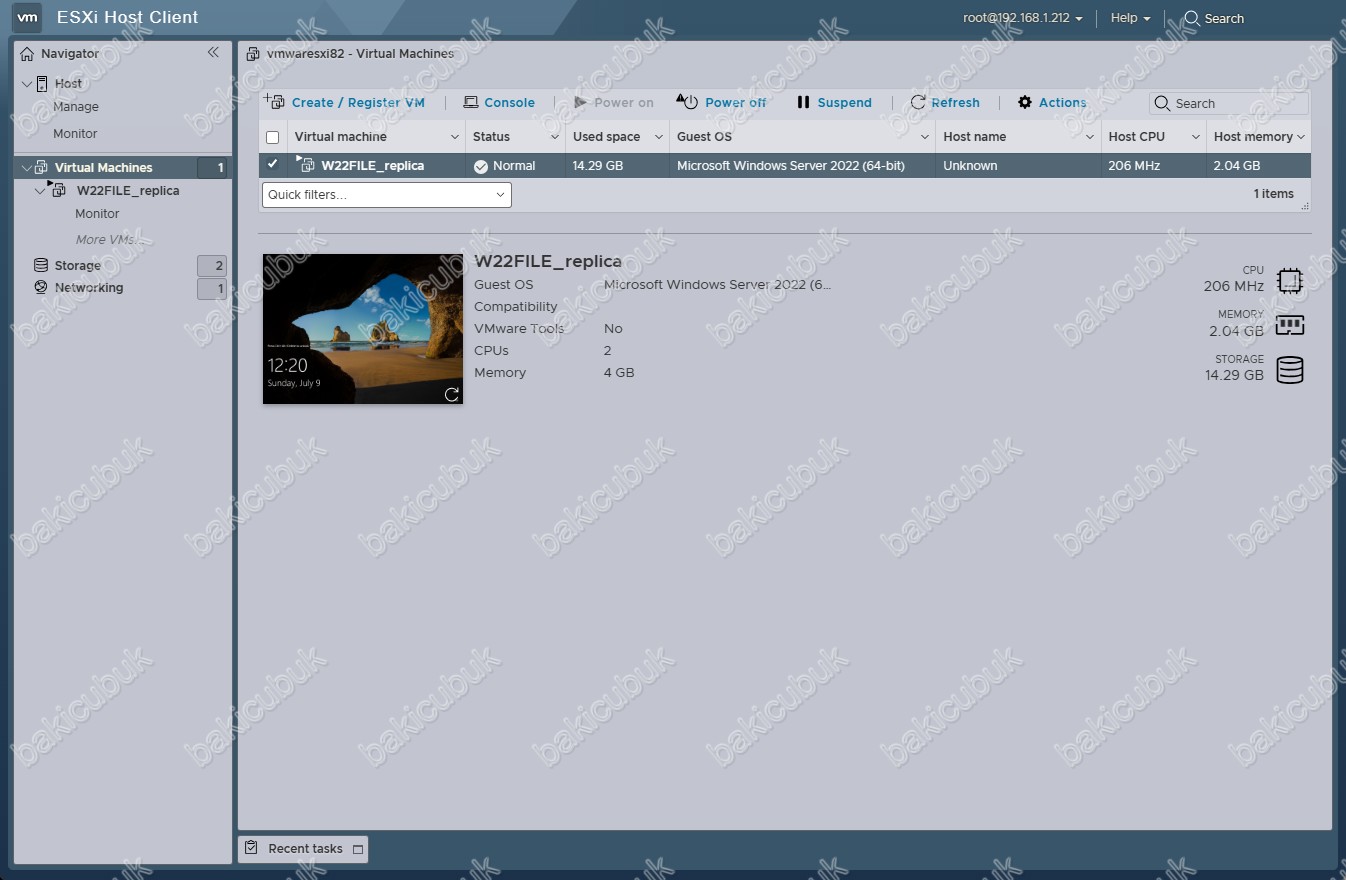Open Networking in the Navigator
The width and height of the screenshot is (1346, 880).
coord(89,288)
